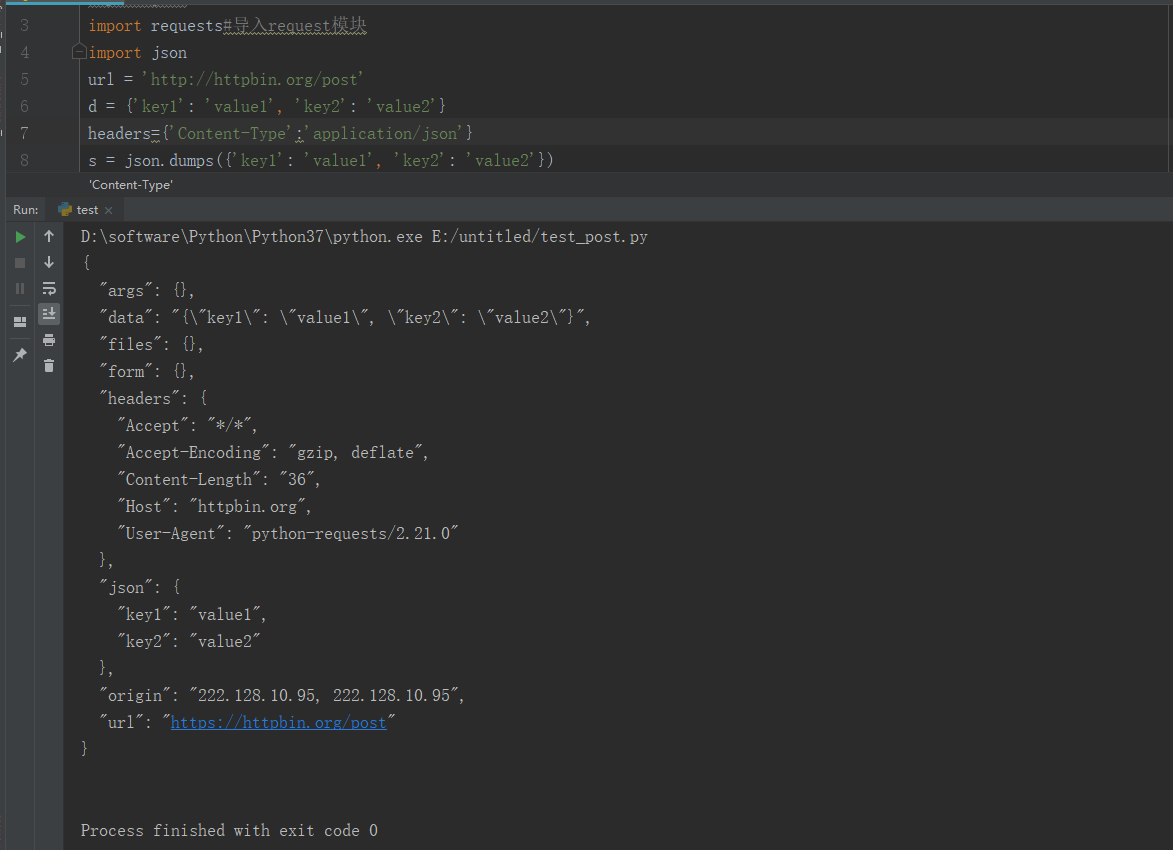Click the "Host": "httpbin.org" output line
The image size is (1173, 850).
[x=214, y=507]
